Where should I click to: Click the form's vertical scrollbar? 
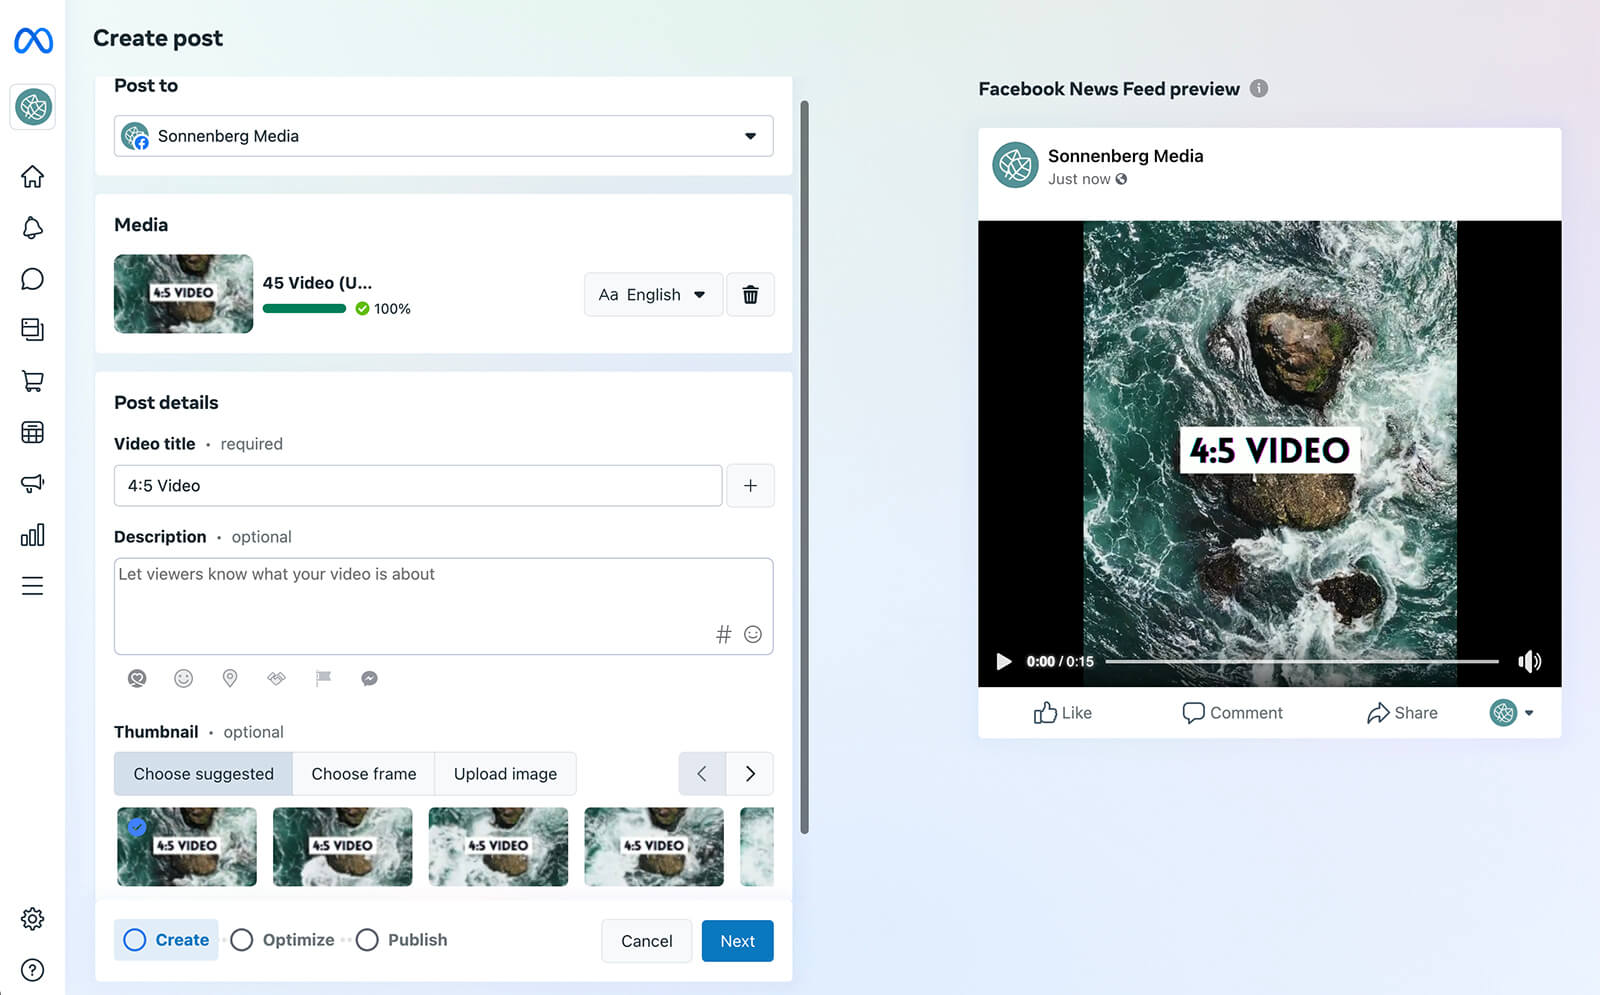pyautogui.click(x=804, y=467)
